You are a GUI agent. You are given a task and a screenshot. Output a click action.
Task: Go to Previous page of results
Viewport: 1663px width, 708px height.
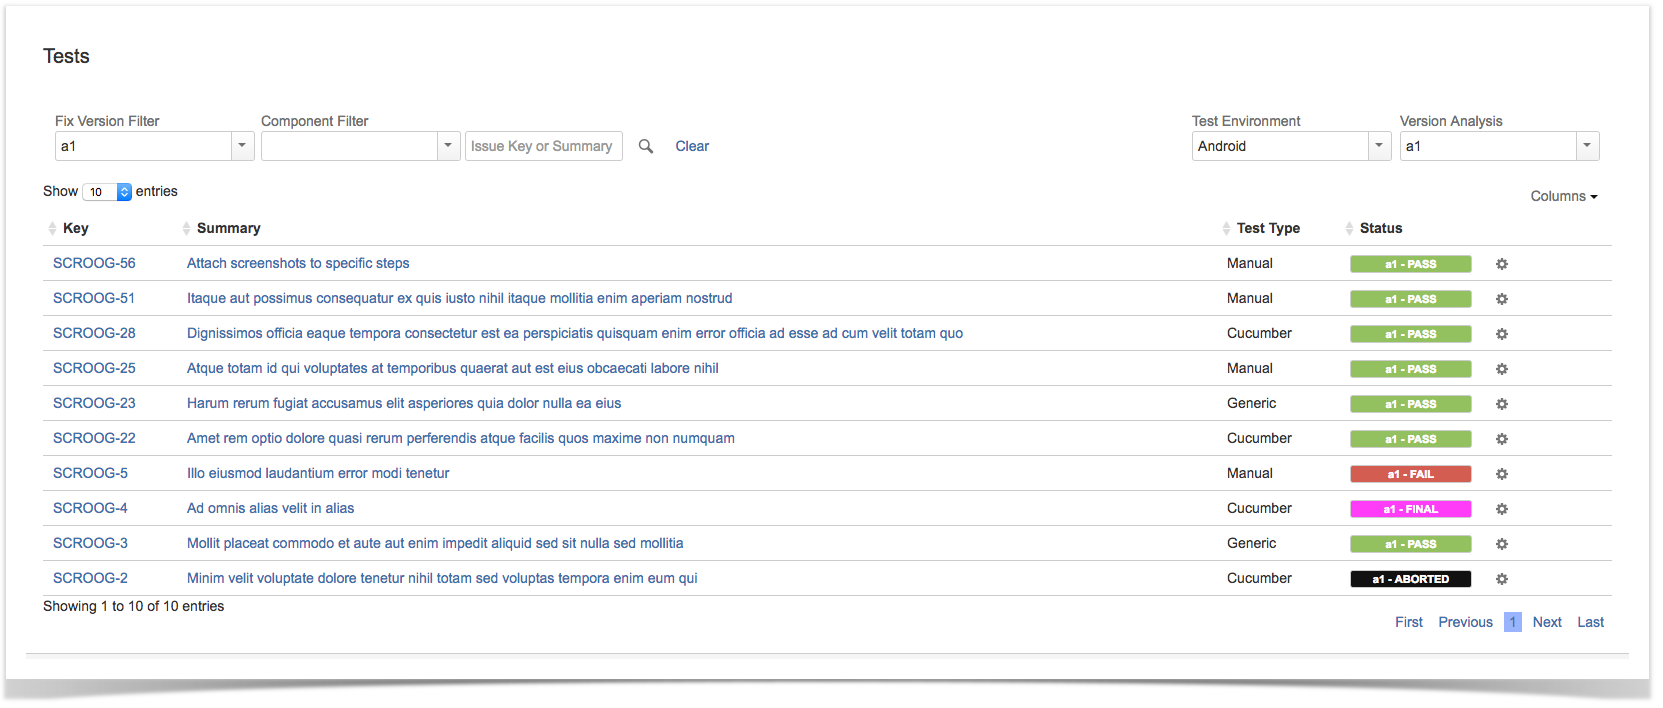click(x=1465, y=622)
